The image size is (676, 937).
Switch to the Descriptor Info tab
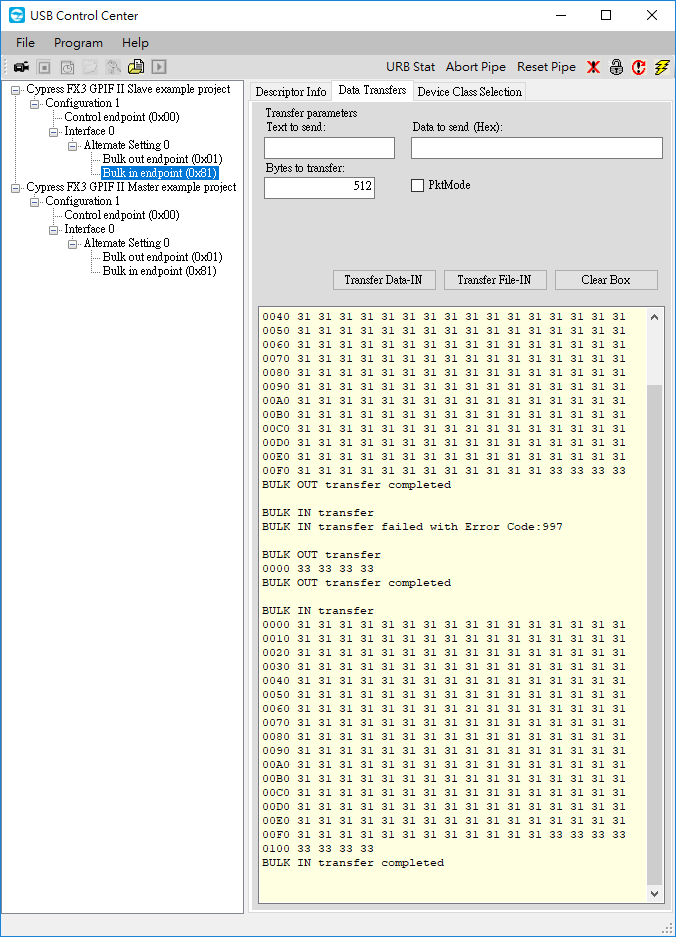pyautogui.click(x=290, y=91)
